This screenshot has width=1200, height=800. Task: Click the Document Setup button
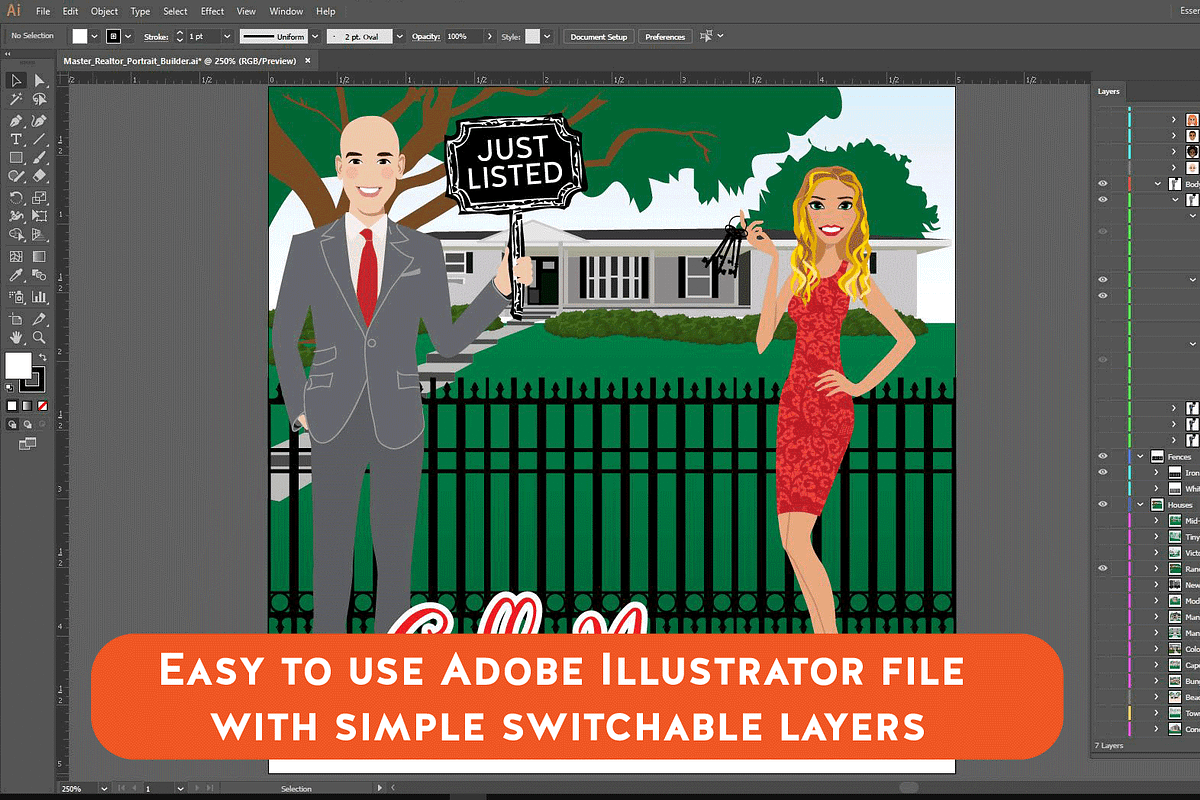(599, 36)
